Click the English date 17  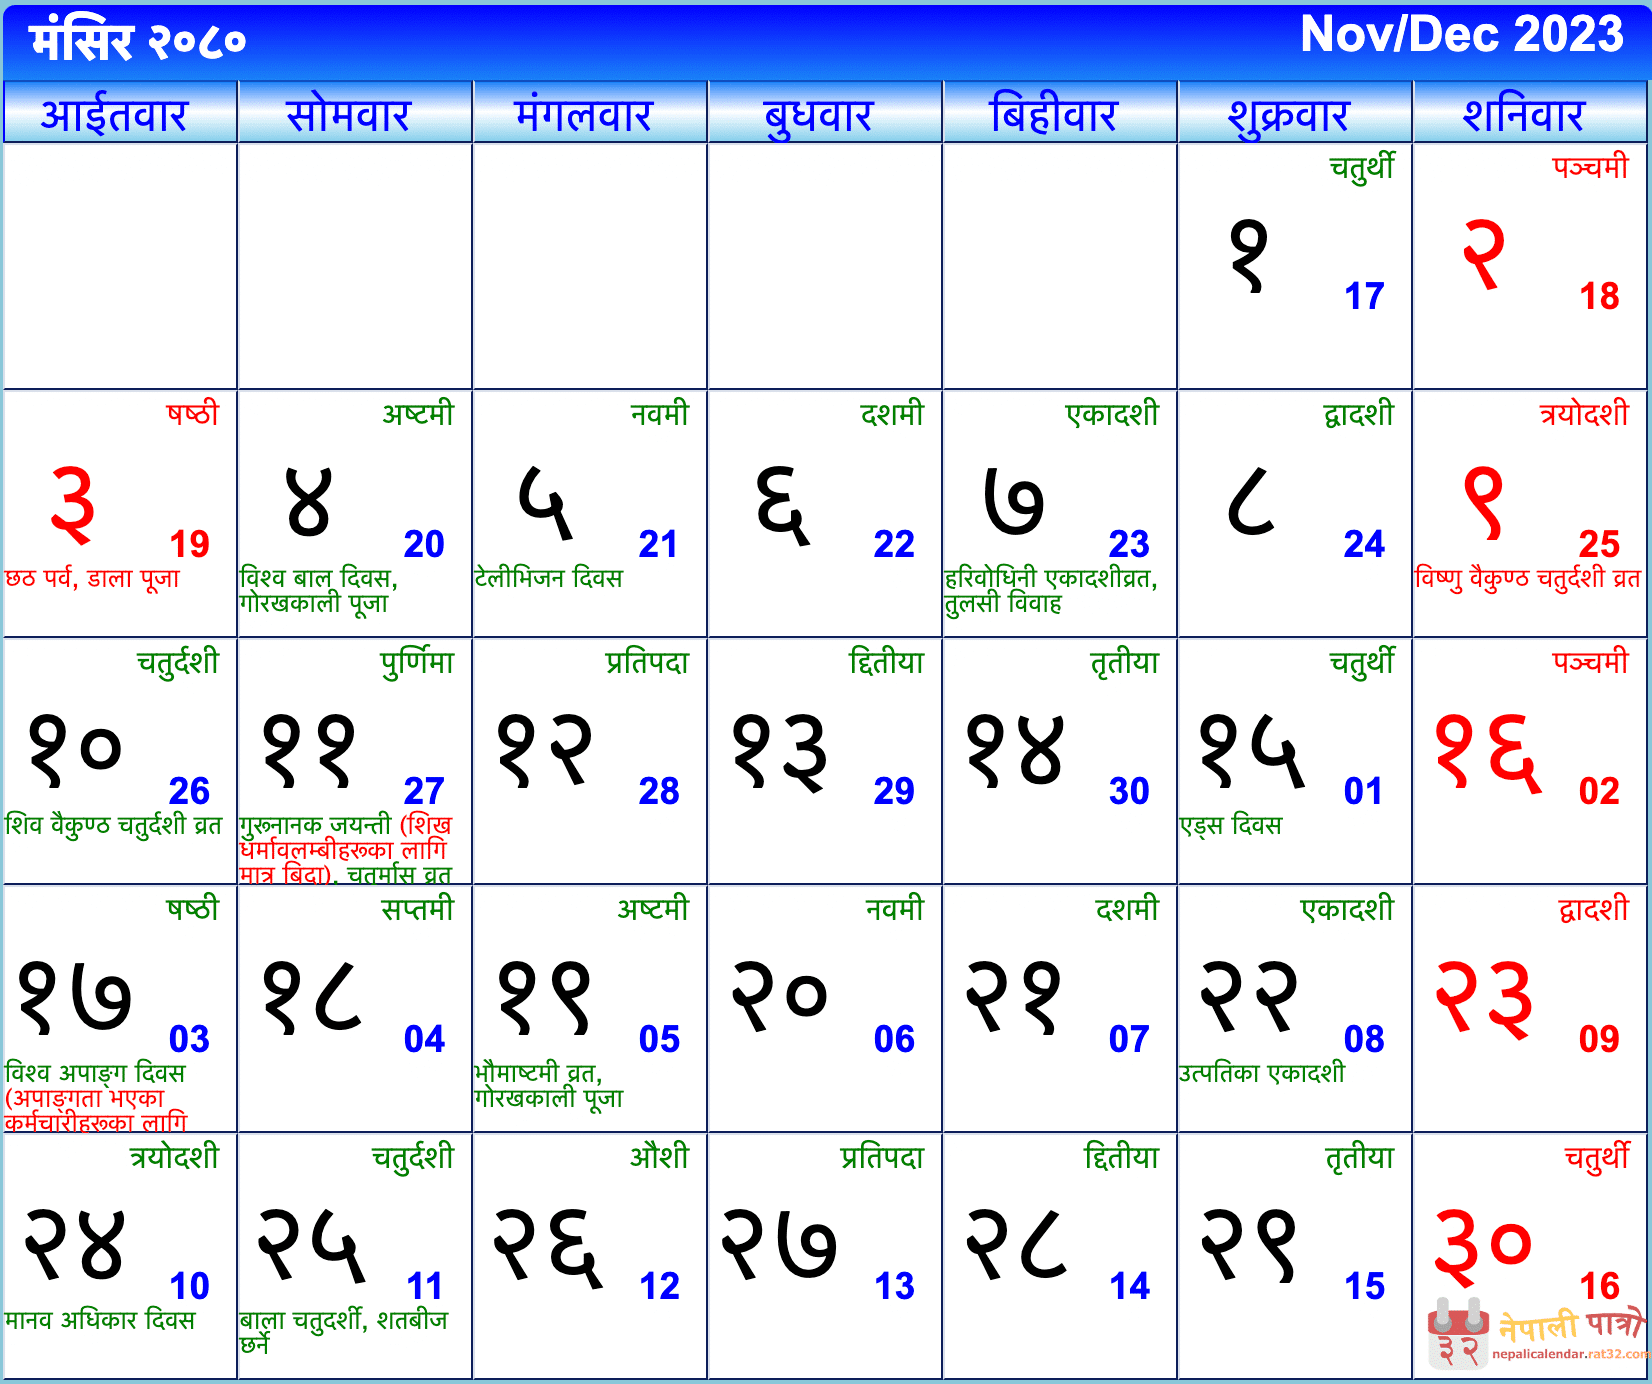coord(1364,296)
